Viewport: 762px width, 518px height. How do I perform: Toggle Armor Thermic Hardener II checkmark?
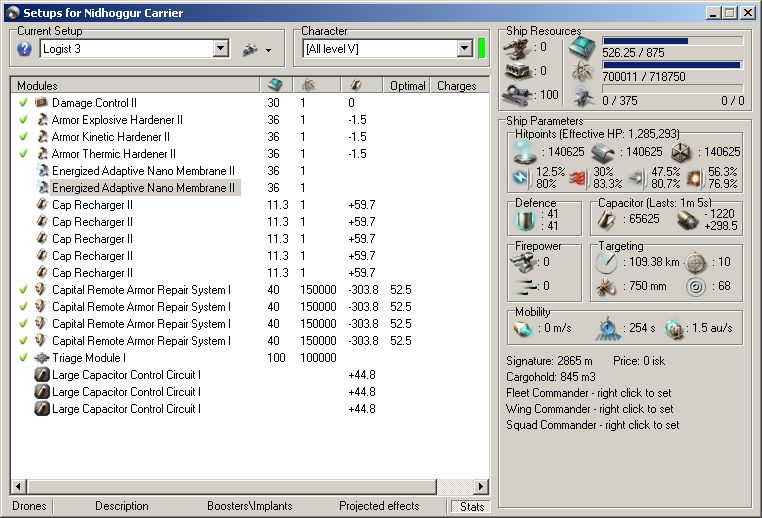coord(23,154)
